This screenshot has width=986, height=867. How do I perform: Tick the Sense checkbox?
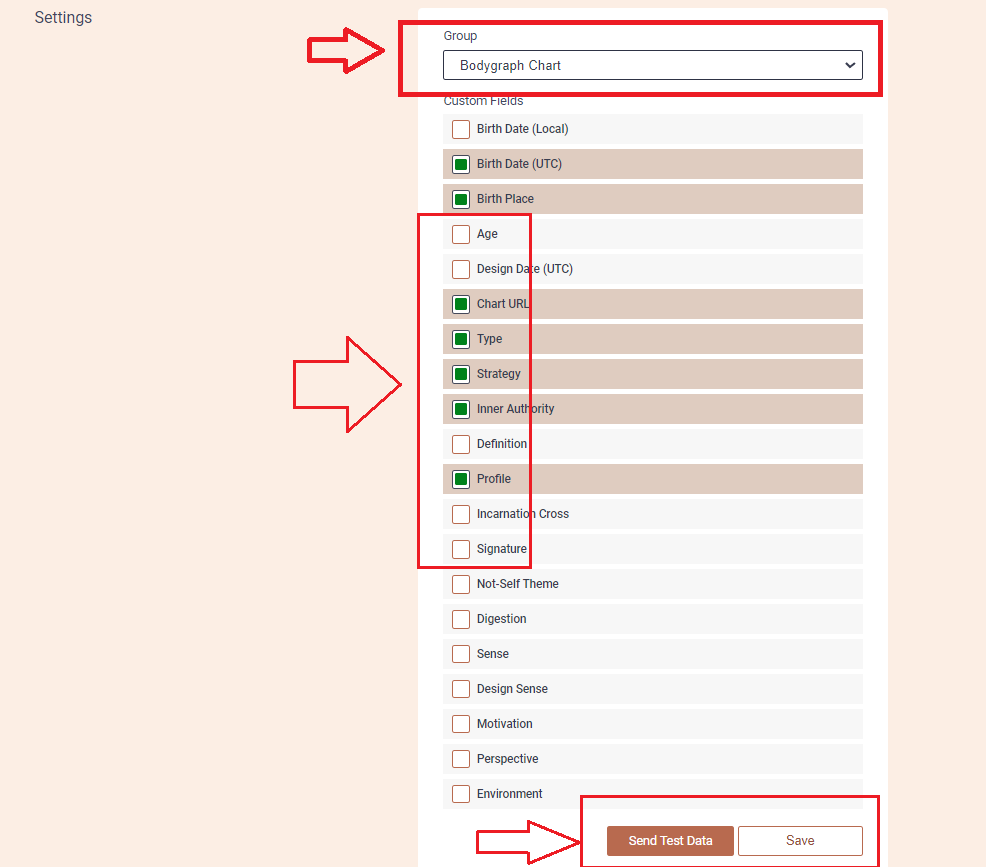coord(461,654)
